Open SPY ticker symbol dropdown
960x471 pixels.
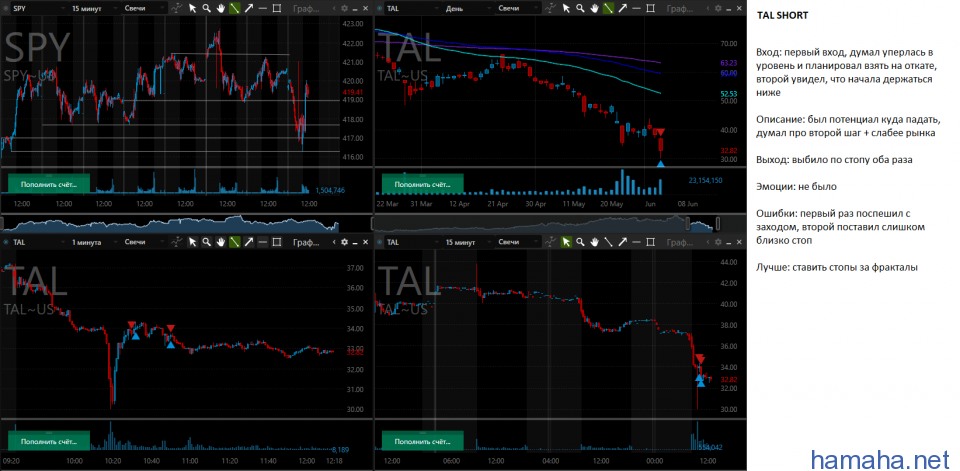coord(39,8)
